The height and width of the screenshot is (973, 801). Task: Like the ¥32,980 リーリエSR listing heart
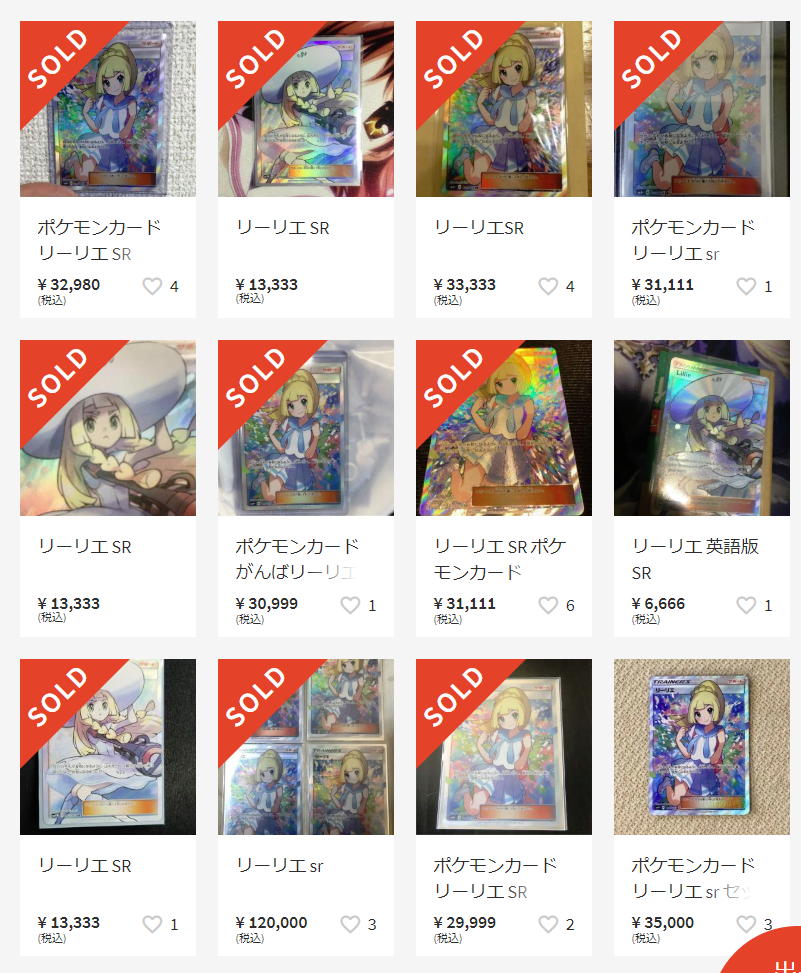pyautogui.click(x=152, y=286)
